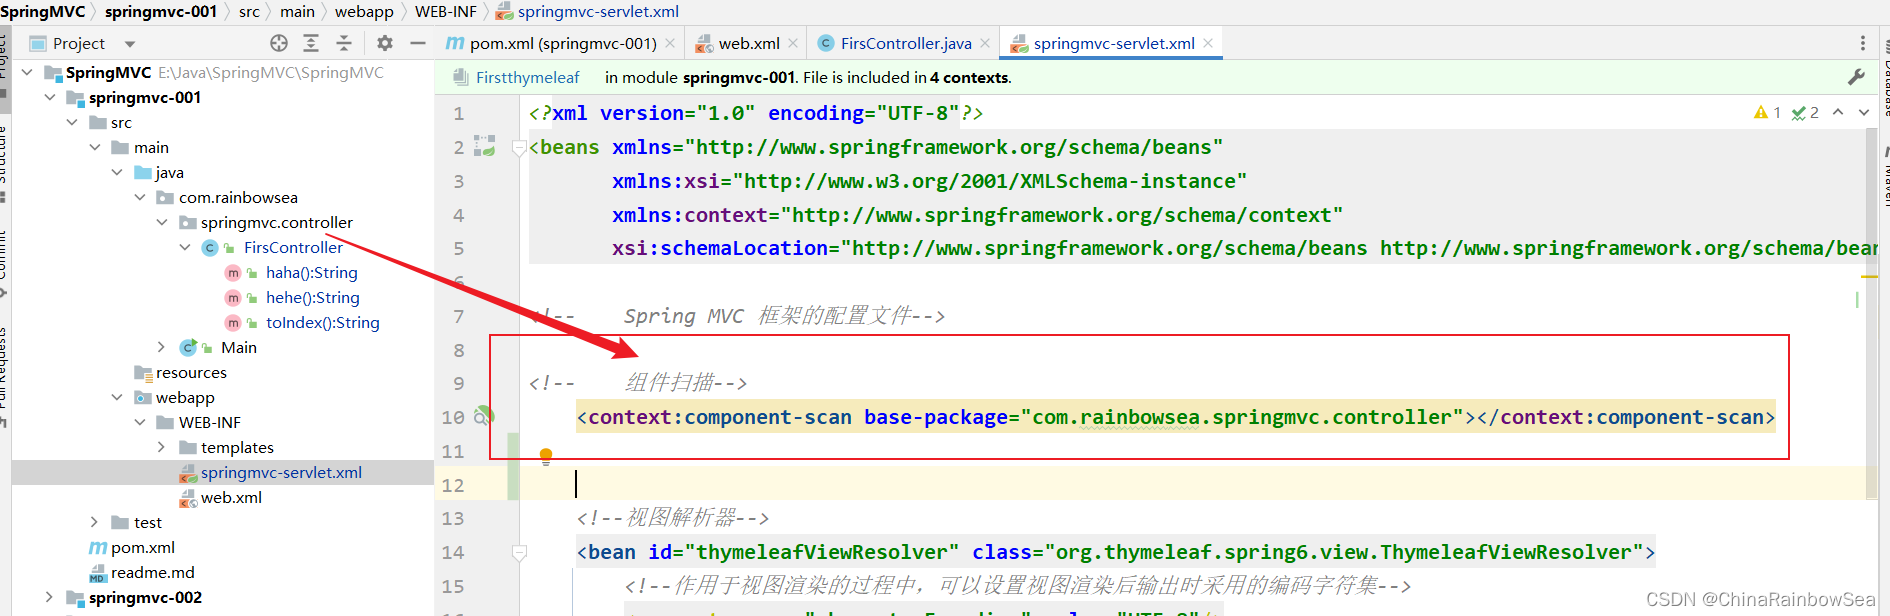Screen dimensions: 1890x616
Task: Switch to the FirsController.java tab
Action: coord(905,43)
